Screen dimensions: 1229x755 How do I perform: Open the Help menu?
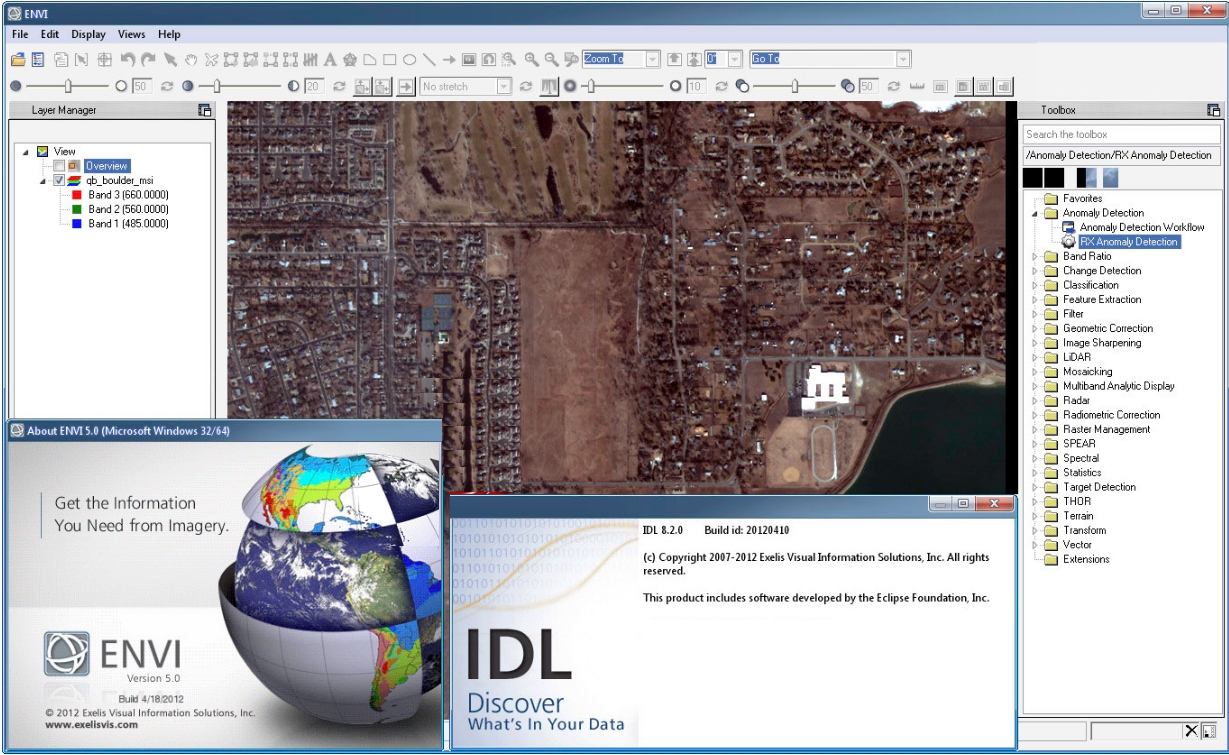[169, 34]
